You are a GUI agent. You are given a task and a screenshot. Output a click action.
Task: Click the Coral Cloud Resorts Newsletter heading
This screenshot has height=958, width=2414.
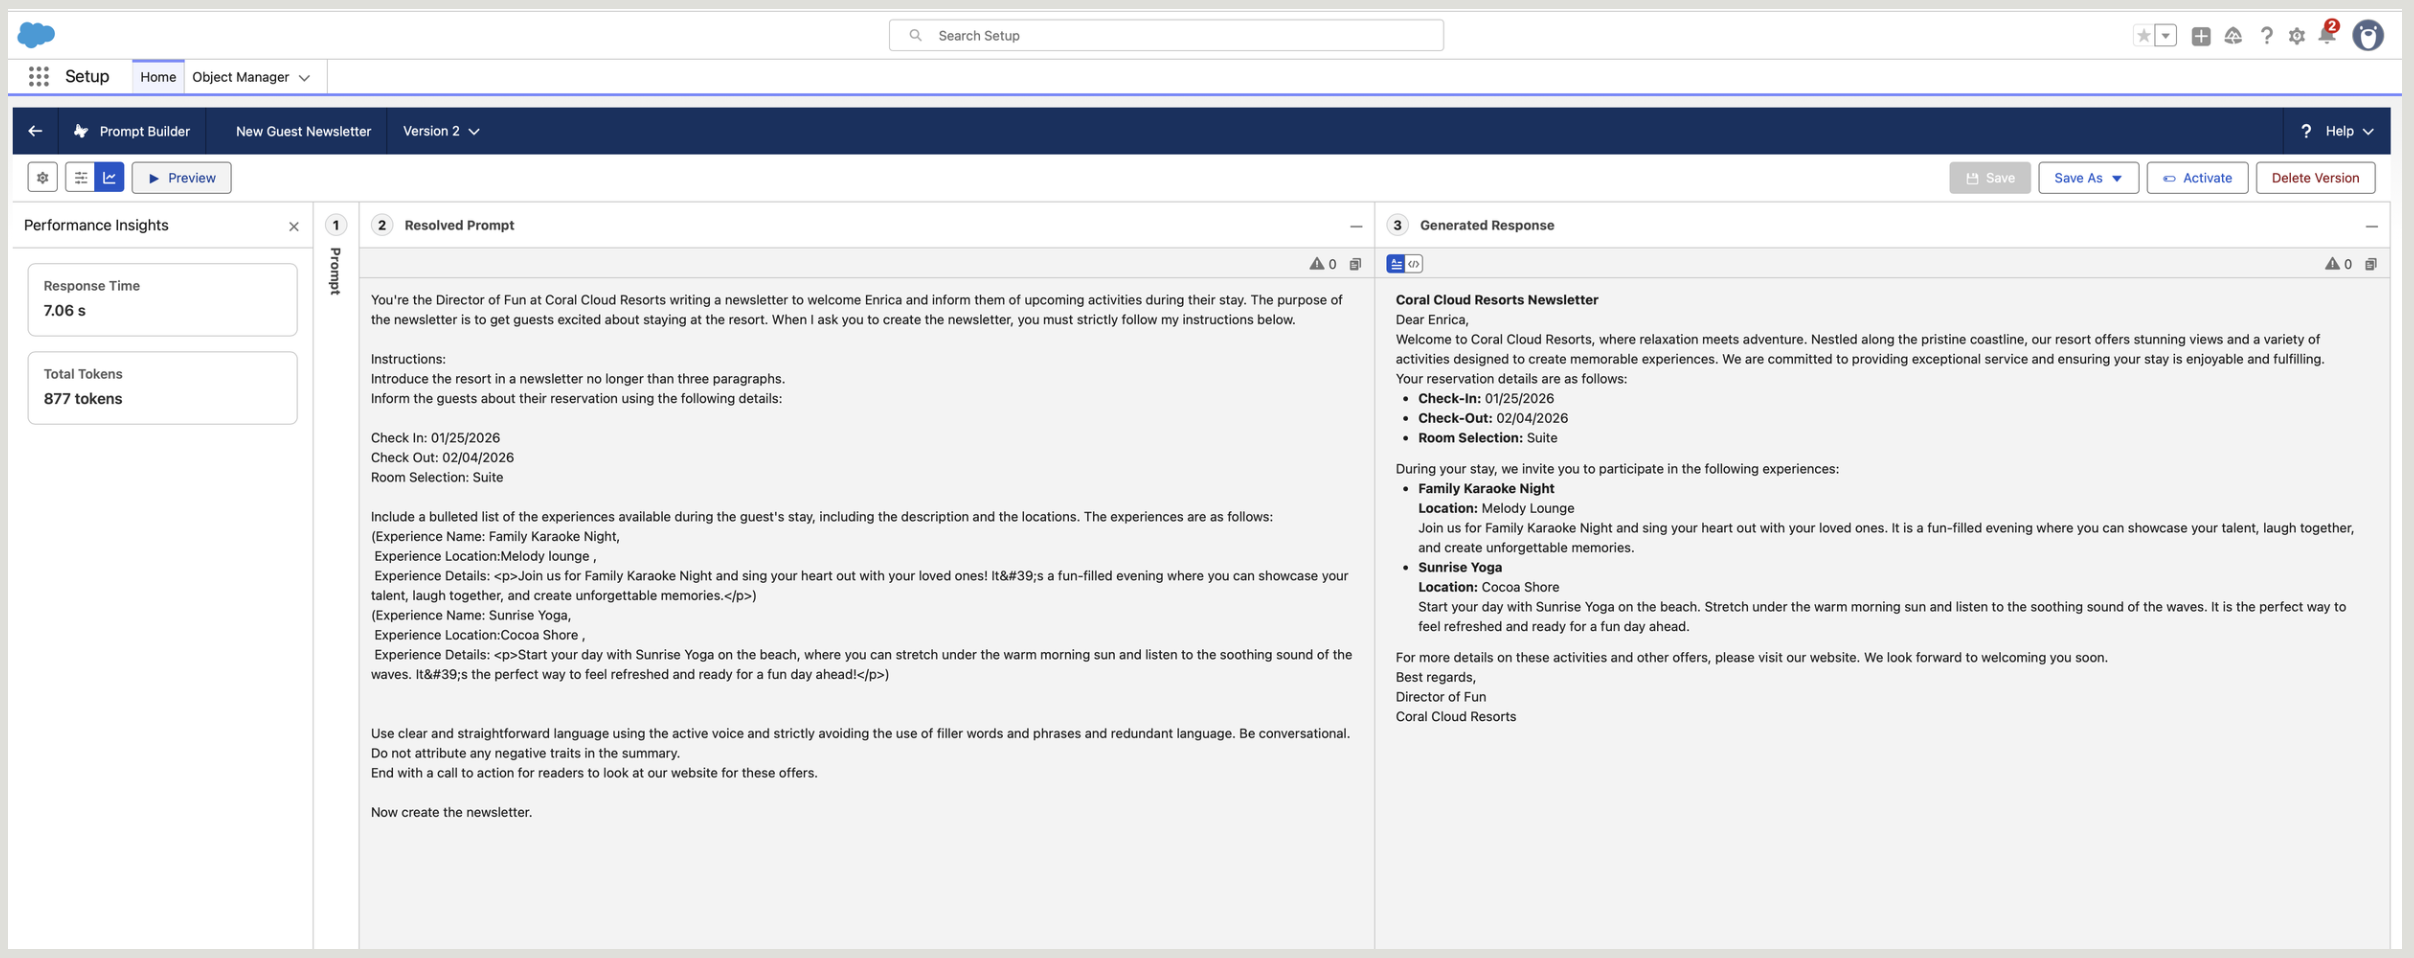click(x=1497, y=300)
